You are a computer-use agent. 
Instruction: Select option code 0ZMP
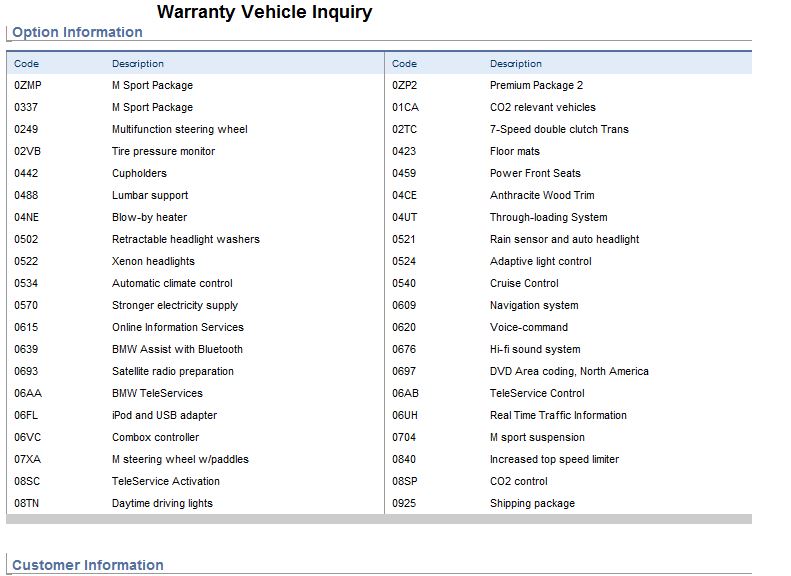[28, 86]
